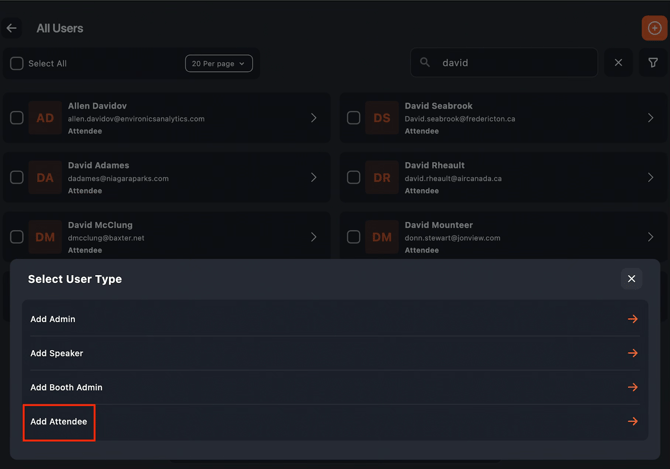Click the orange add user plus icon
The height and width of the screenshot is (469, 670).
(654, 28)
